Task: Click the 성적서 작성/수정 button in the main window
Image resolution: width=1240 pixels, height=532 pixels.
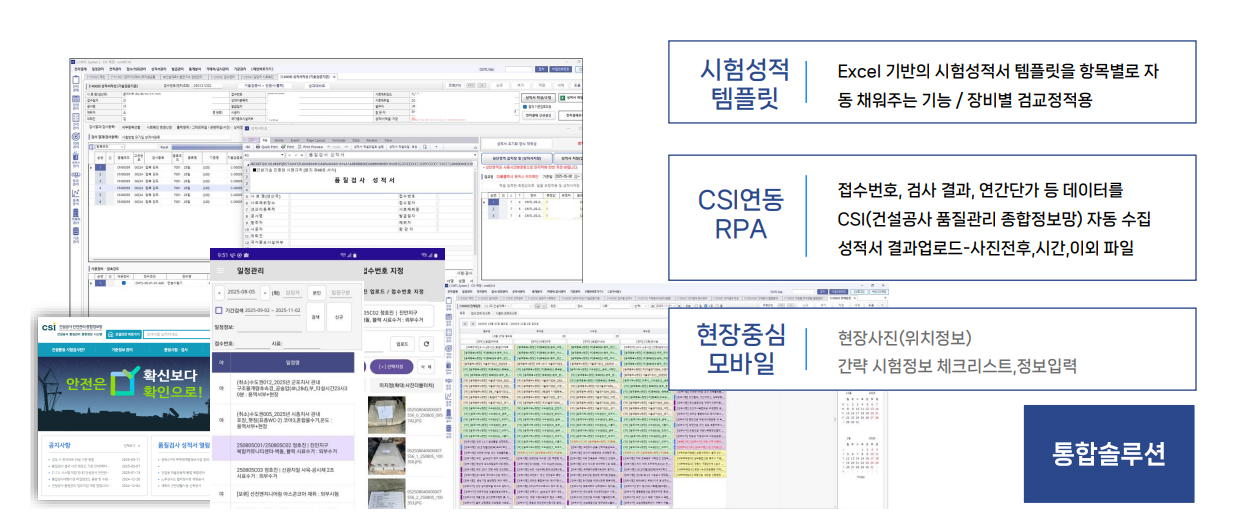Action: 538,98
